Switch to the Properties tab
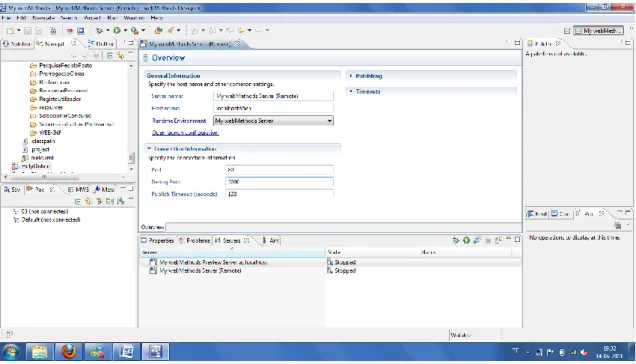Screen dimensions: 636x364 tap(157, 240)
